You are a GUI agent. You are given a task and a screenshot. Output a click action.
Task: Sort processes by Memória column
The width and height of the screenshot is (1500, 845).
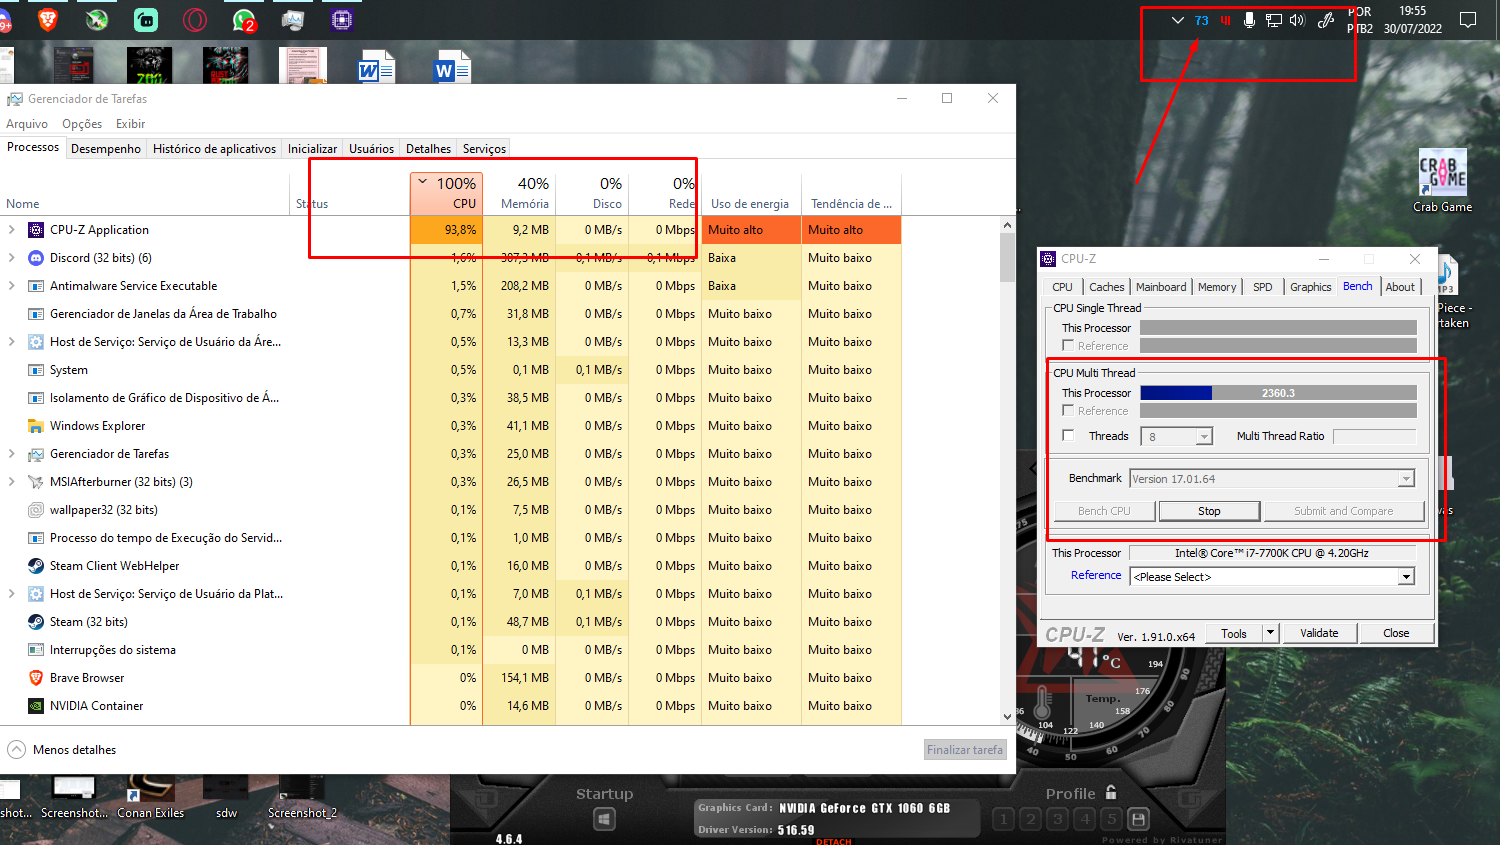pyautogui.click(x=519, y=193)
